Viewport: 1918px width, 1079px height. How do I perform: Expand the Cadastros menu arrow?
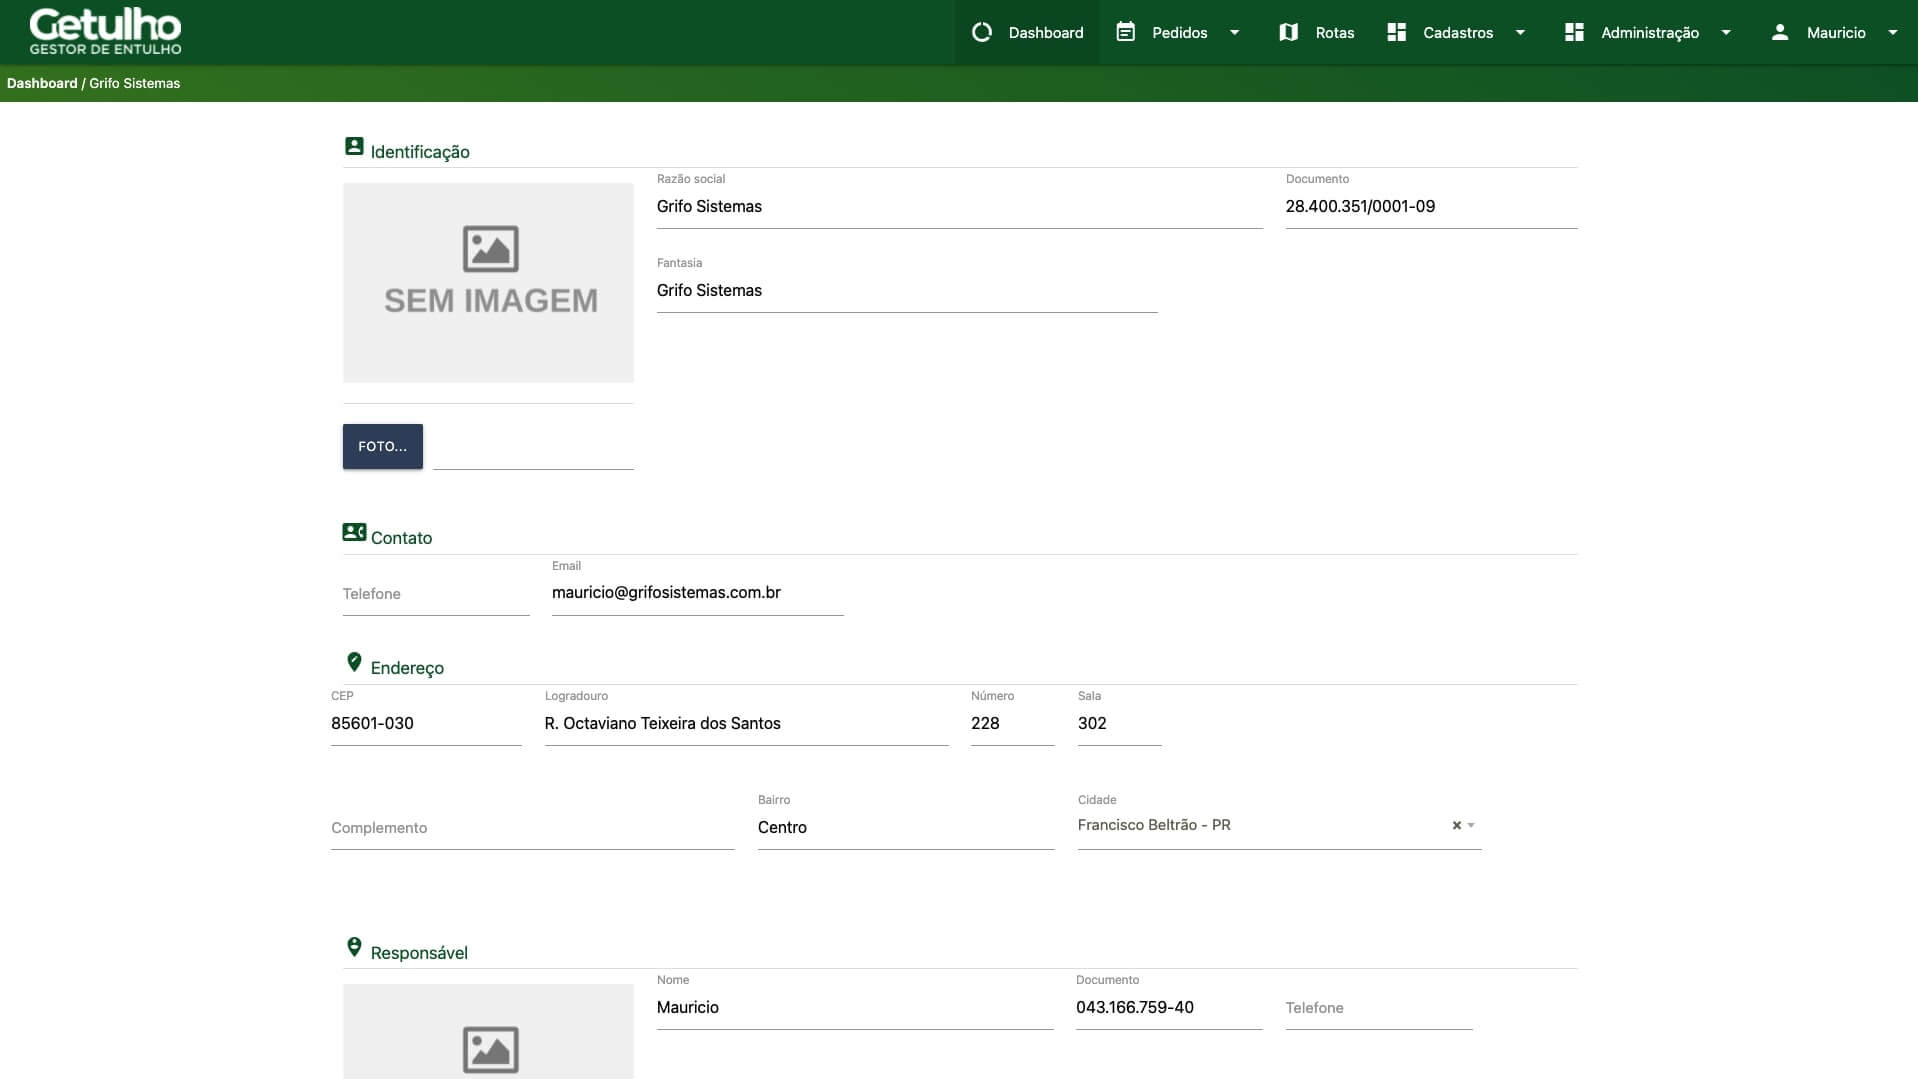point(1520,32)
